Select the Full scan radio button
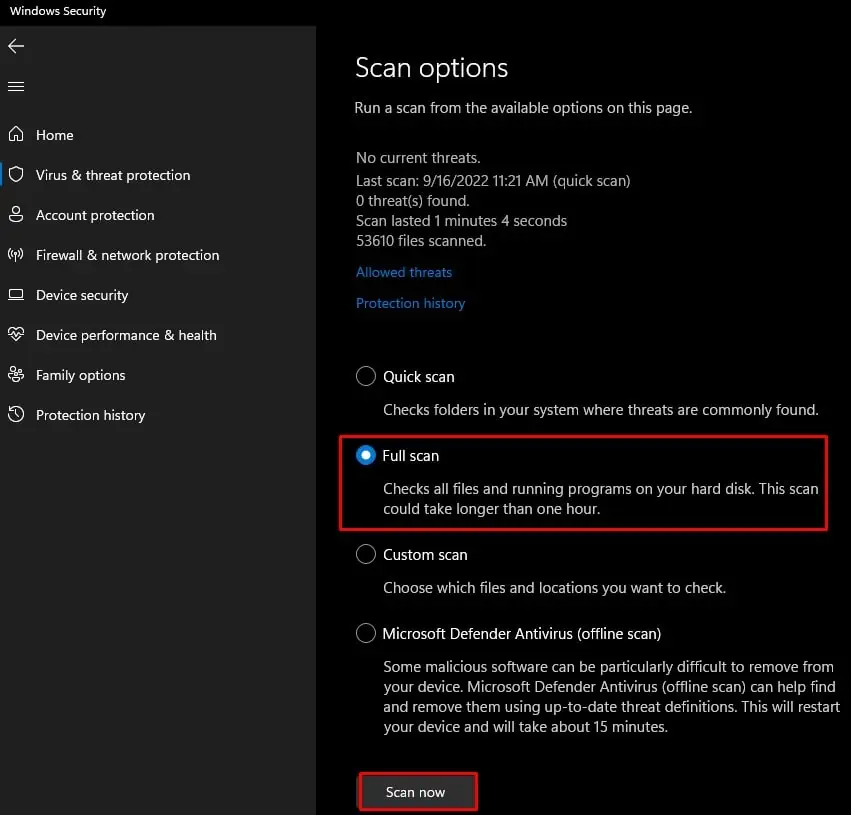The height and width of the screenshot is (815, 851). tap(366, 455)
